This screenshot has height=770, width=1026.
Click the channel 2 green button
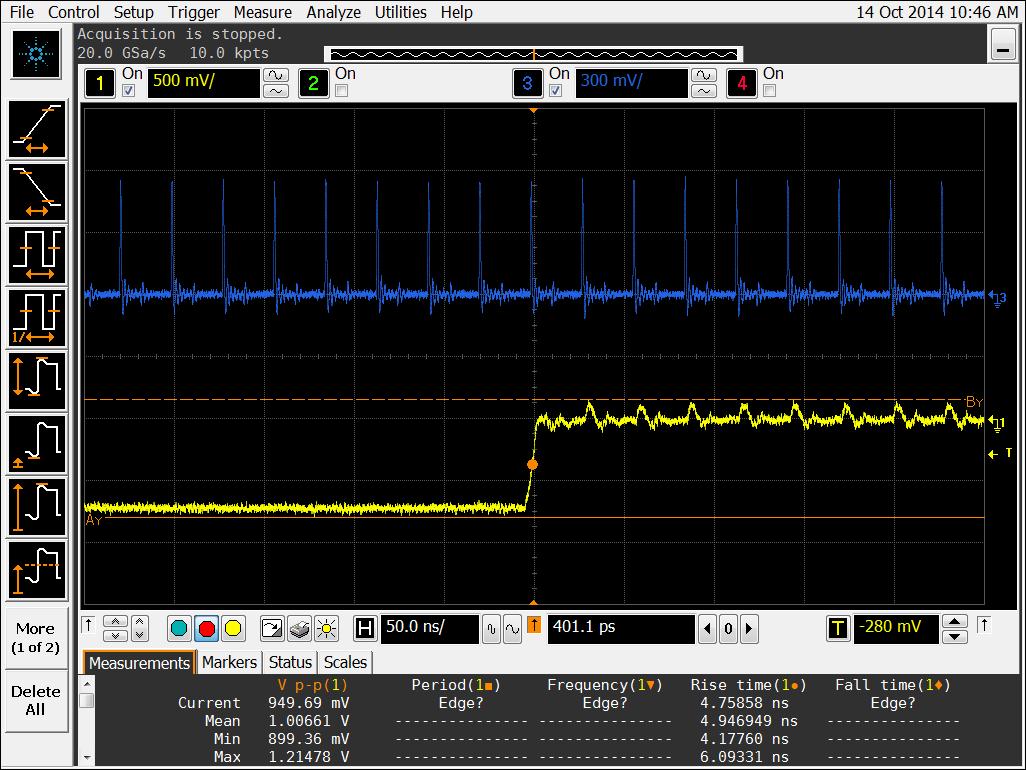pos(313,83)
